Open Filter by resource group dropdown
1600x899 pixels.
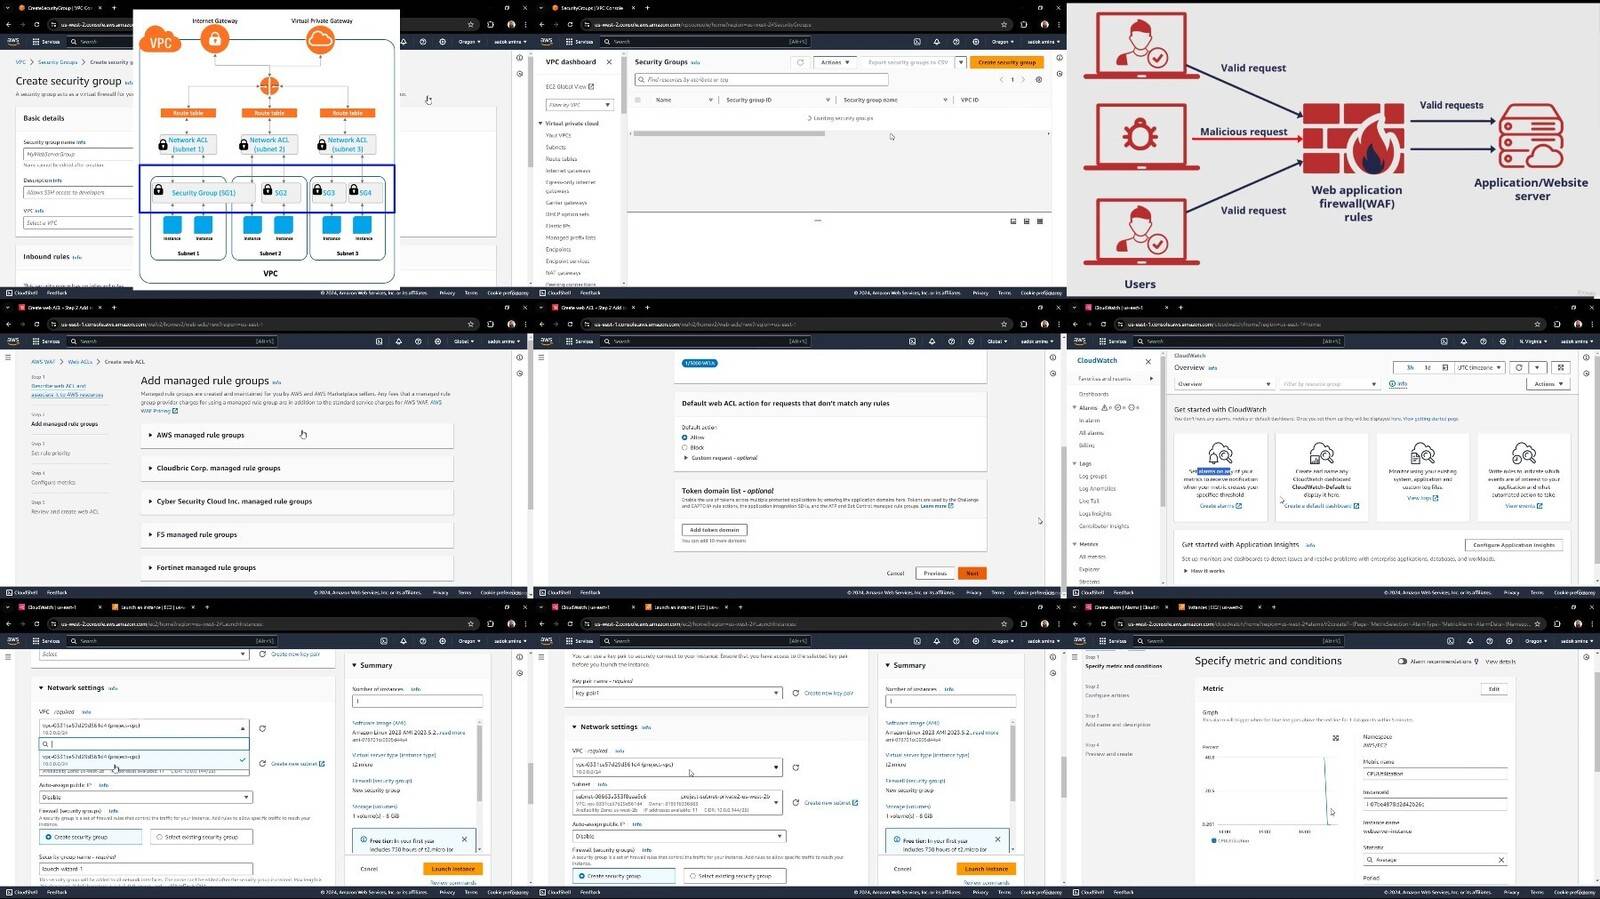pos(1330,384)
